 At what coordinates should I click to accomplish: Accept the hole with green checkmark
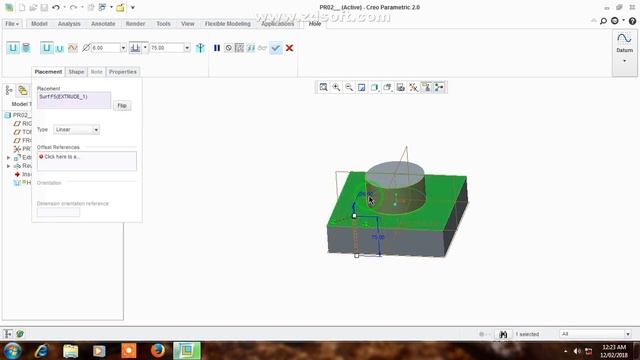(x=276, y=48)
